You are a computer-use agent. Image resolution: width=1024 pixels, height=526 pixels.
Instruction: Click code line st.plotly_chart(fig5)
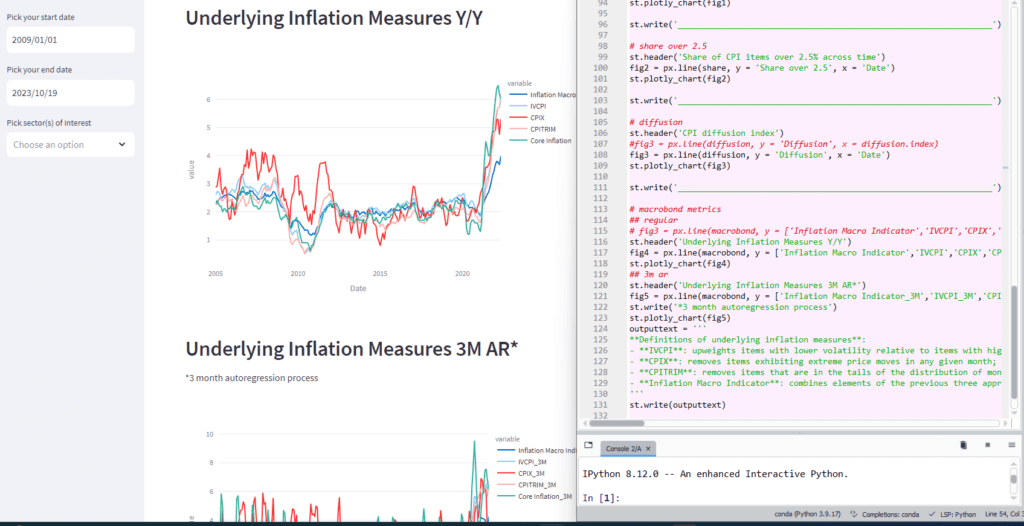pos(680,318)
